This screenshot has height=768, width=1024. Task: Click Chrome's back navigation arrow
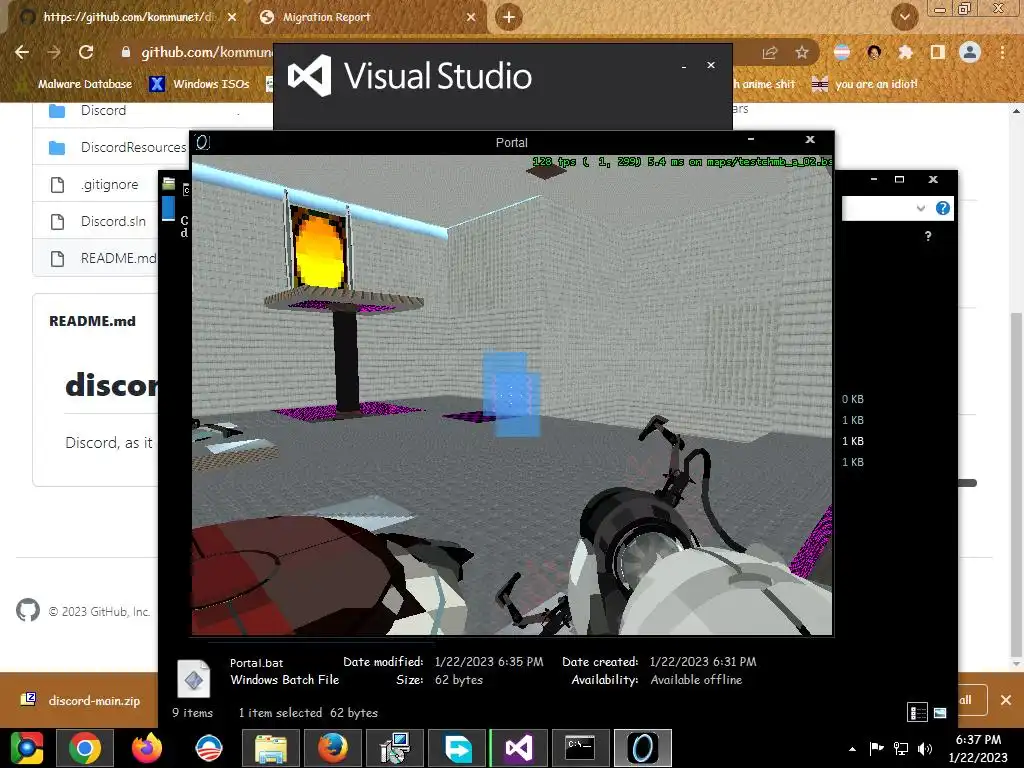coord(22,52)
